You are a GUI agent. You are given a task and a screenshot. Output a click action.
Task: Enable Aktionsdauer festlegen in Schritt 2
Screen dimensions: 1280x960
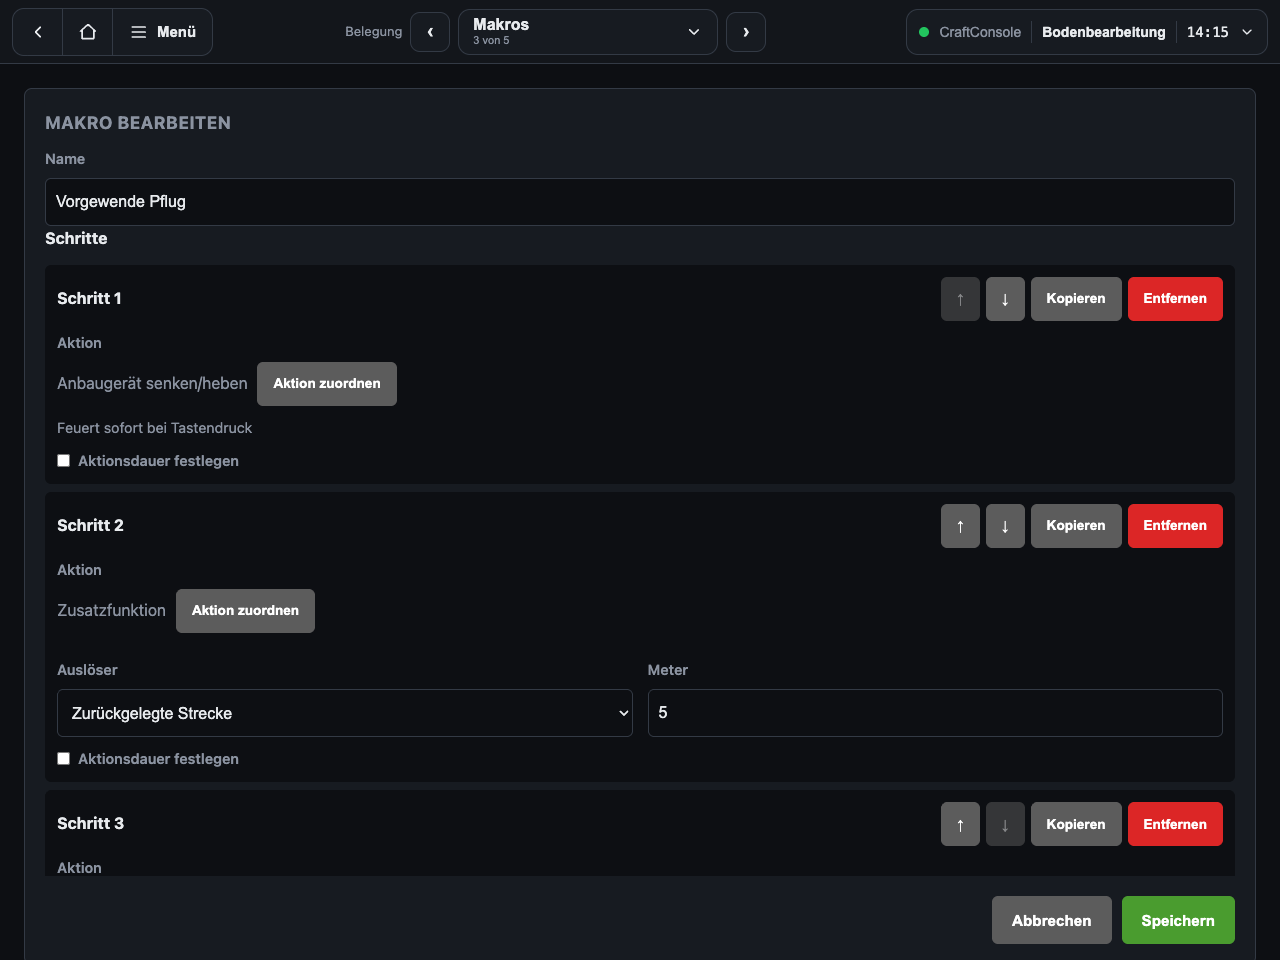click(x=64, y=759)
